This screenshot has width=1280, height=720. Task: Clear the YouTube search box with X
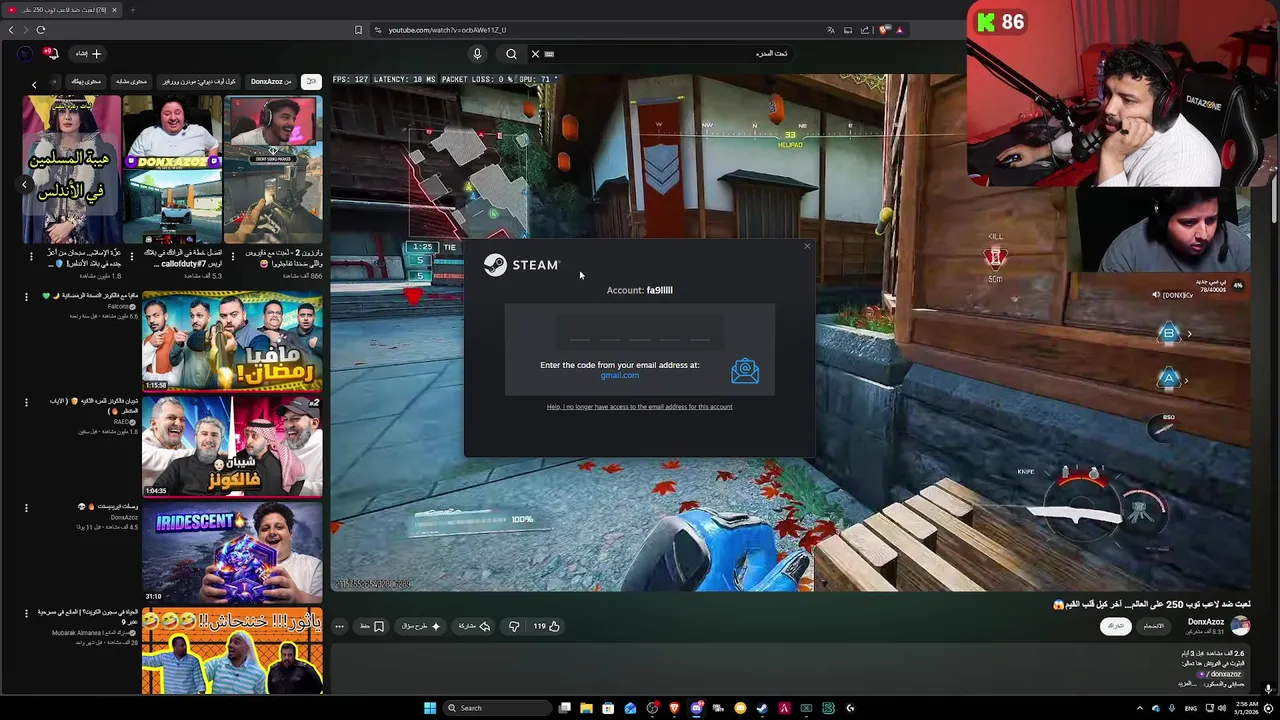(x=535, y=54)
